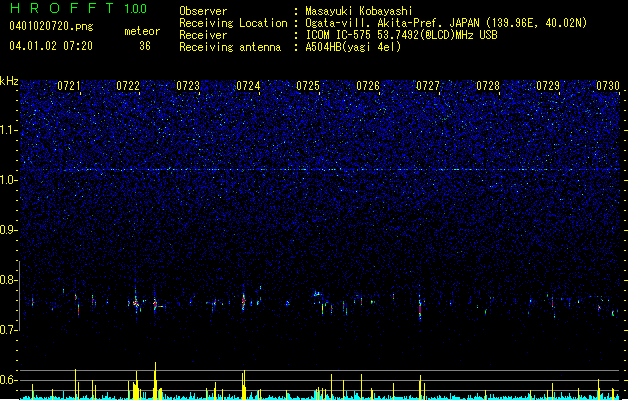The image size is (629, 400).
Task: Click the 0.8 kHz axis label
Action: tap(9, 280)
